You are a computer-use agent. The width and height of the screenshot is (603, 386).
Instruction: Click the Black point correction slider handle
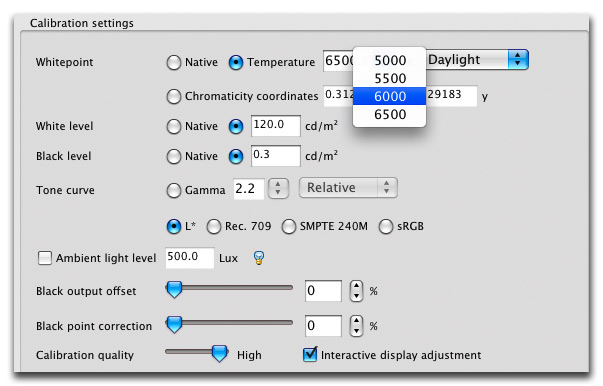tap(174, 324)
